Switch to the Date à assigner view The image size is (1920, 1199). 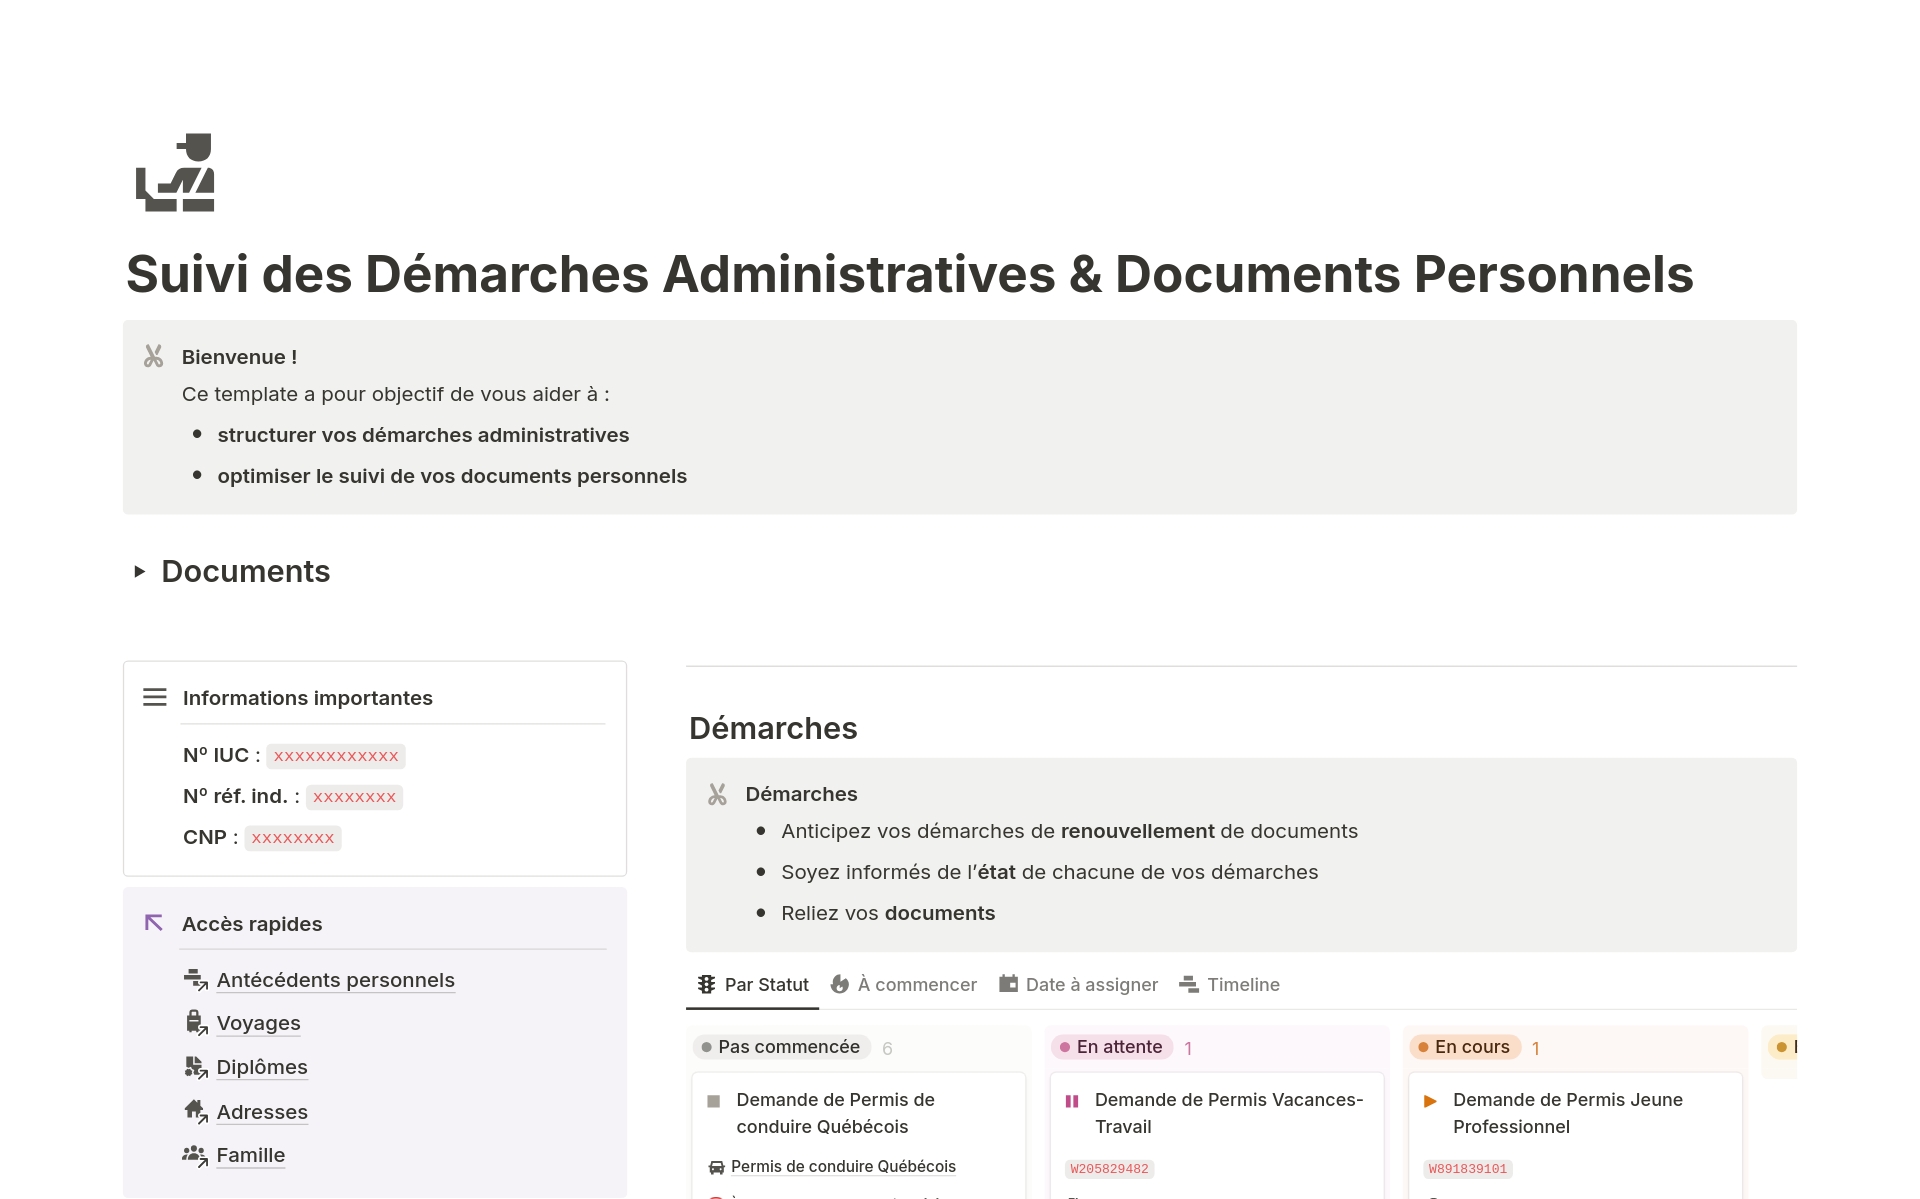point(1091,984)
